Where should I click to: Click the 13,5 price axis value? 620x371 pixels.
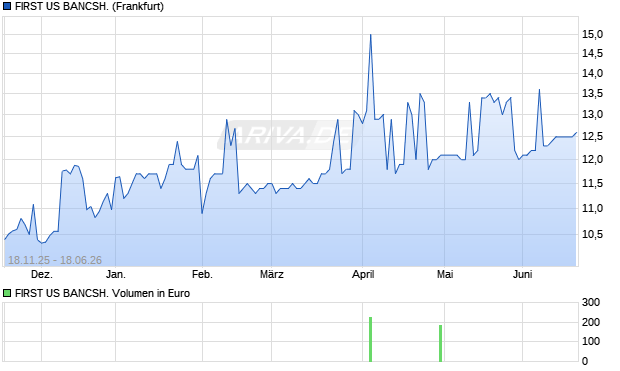592,94
